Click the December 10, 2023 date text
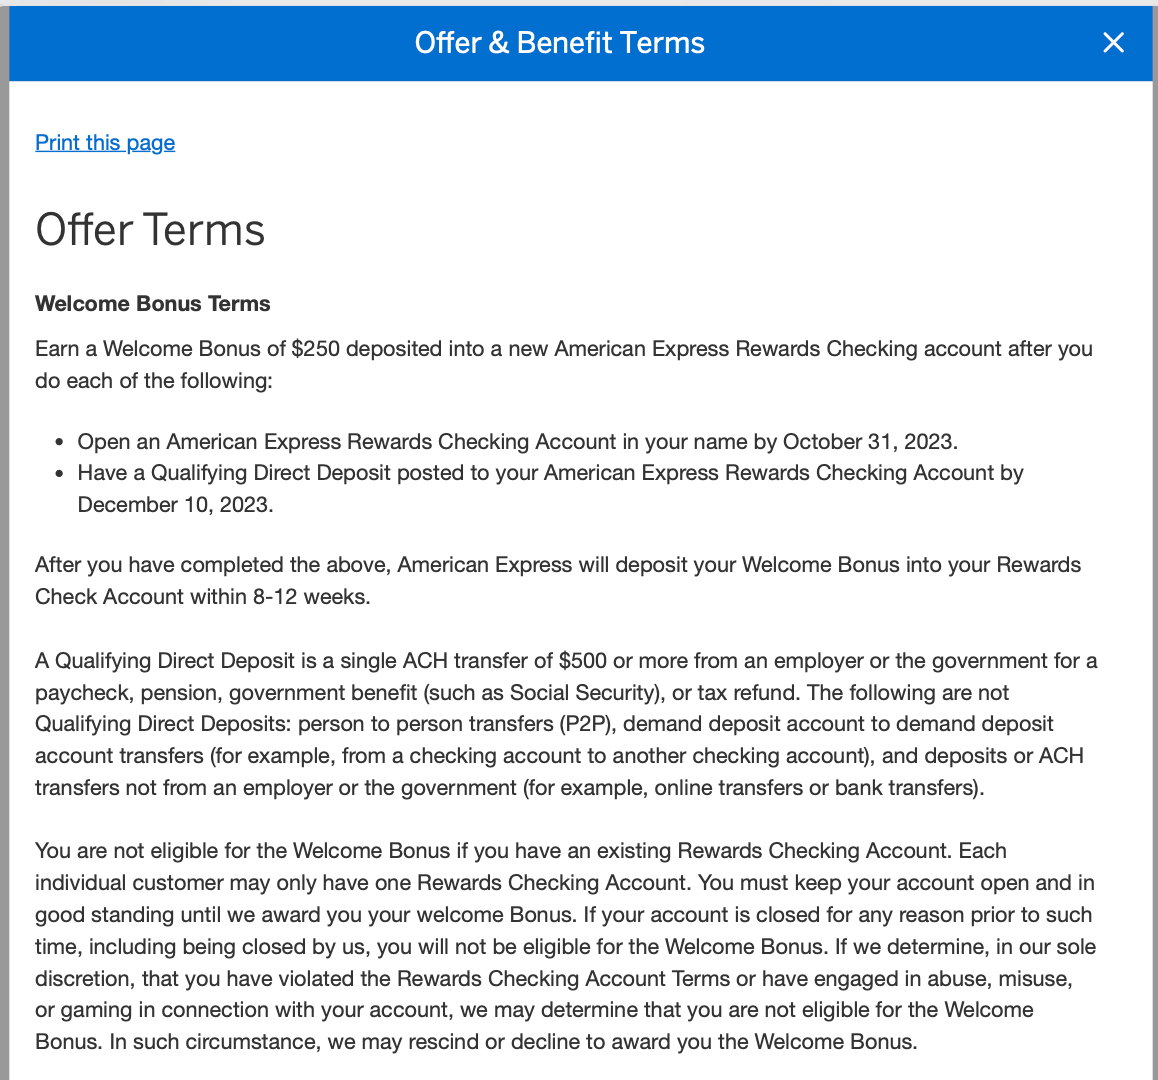 (x=175, y=505)
